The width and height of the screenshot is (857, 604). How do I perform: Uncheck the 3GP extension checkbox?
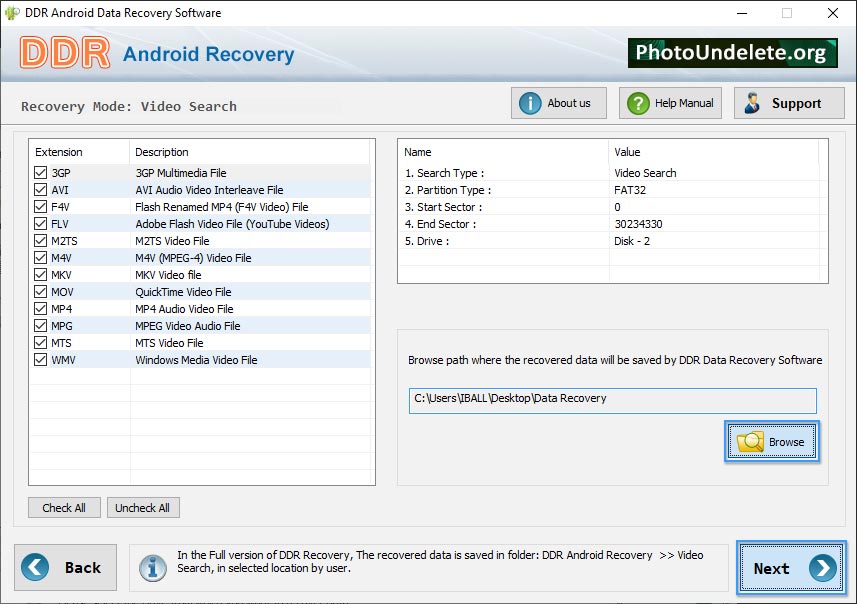coord(40,173)
